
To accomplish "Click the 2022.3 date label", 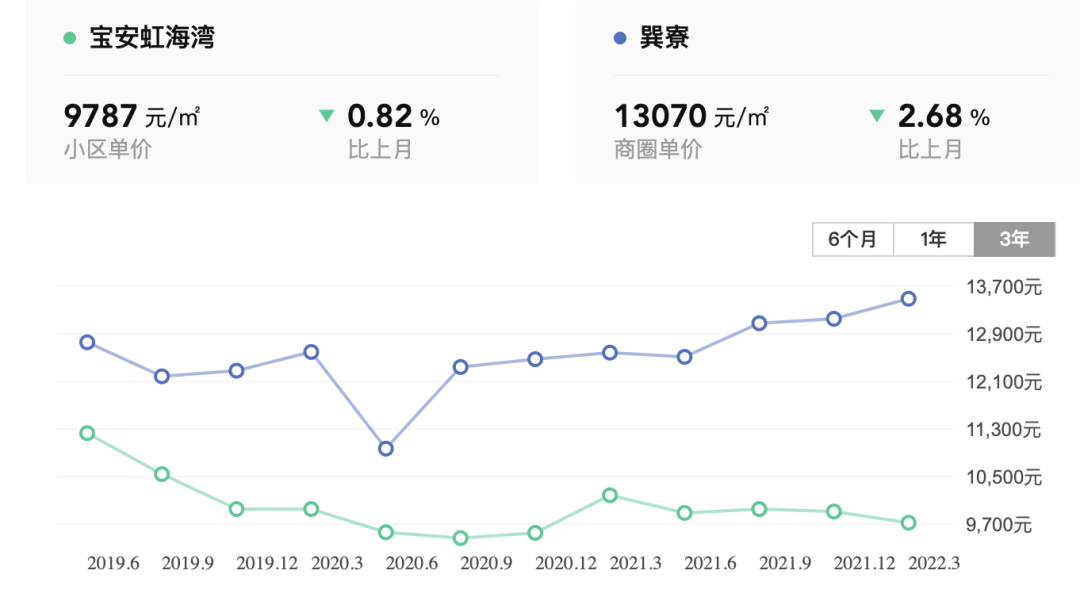I will [x=934, y=563].
